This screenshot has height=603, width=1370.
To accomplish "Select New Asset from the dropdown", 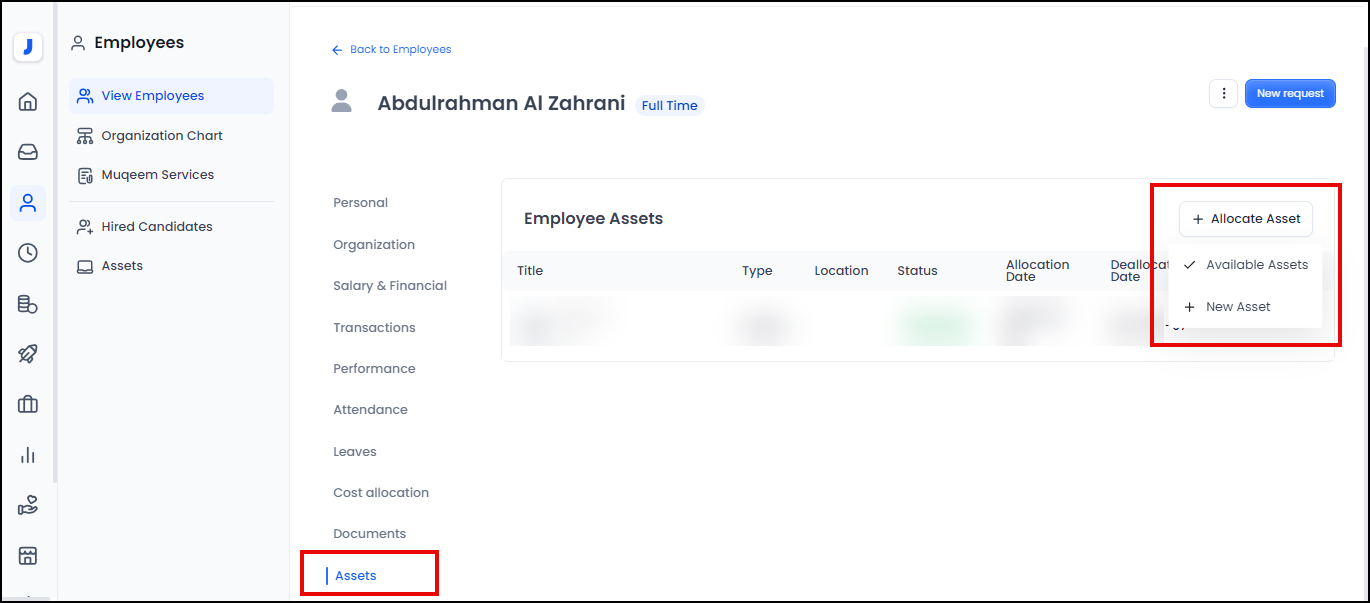I will click(x=1237, y=307).
